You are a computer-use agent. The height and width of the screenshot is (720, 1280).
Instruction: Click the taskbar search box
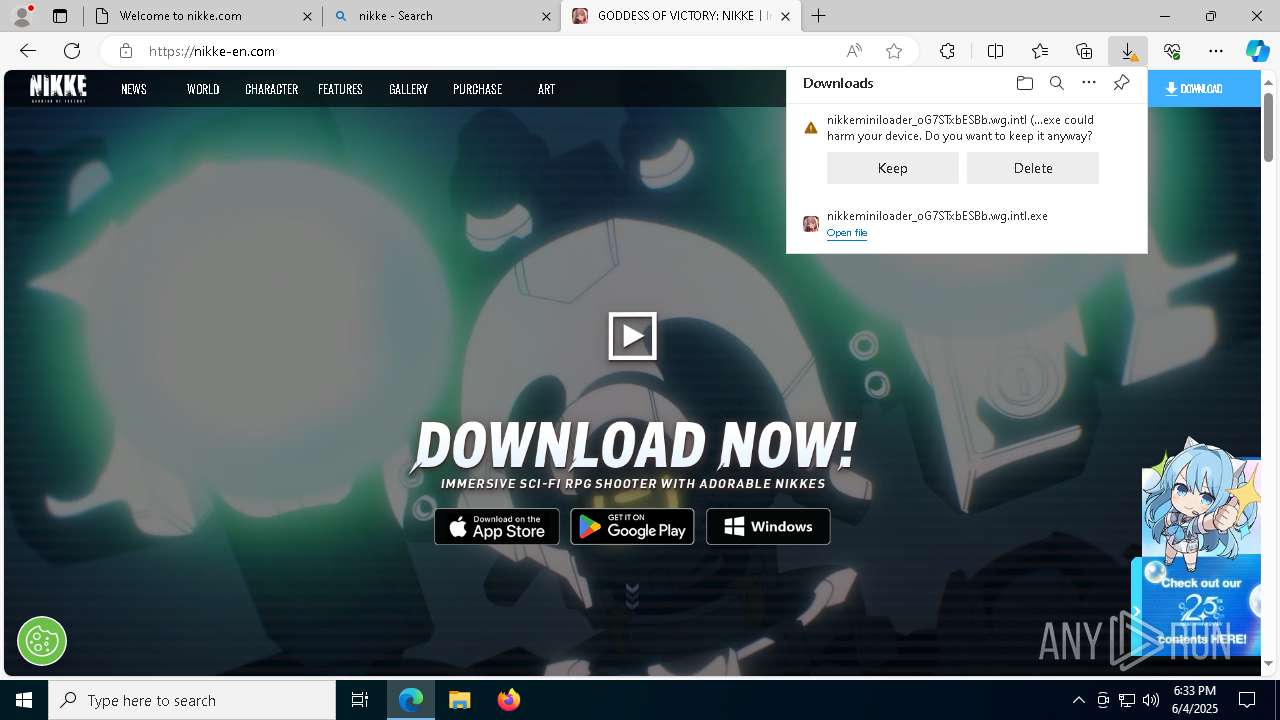192,700
